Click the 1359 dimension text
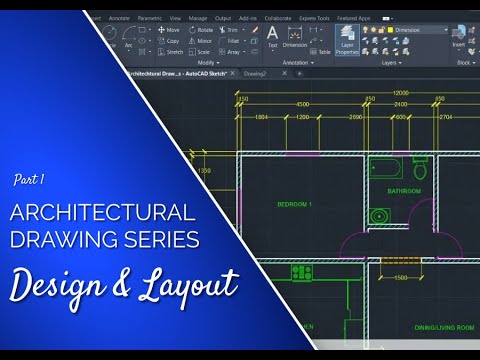 tap(204, 171)
